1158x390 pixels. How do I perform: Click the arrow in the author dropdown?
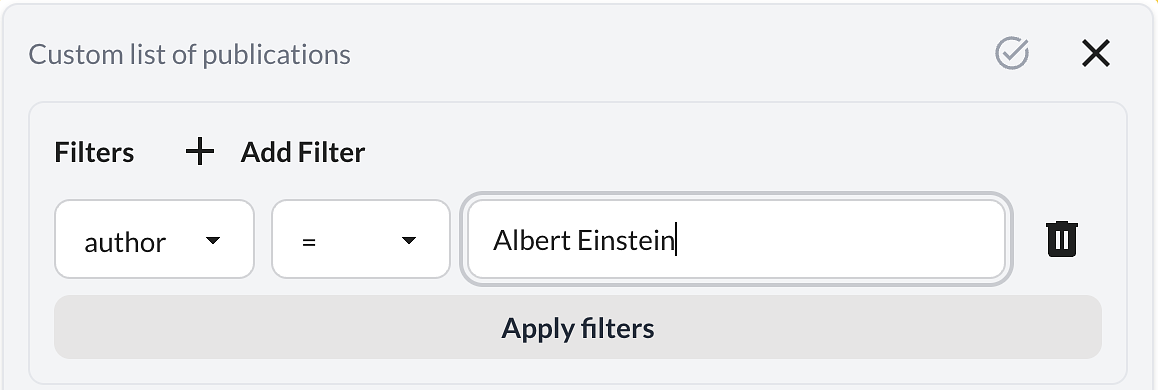pyautogui.click(x=213, y=240)
